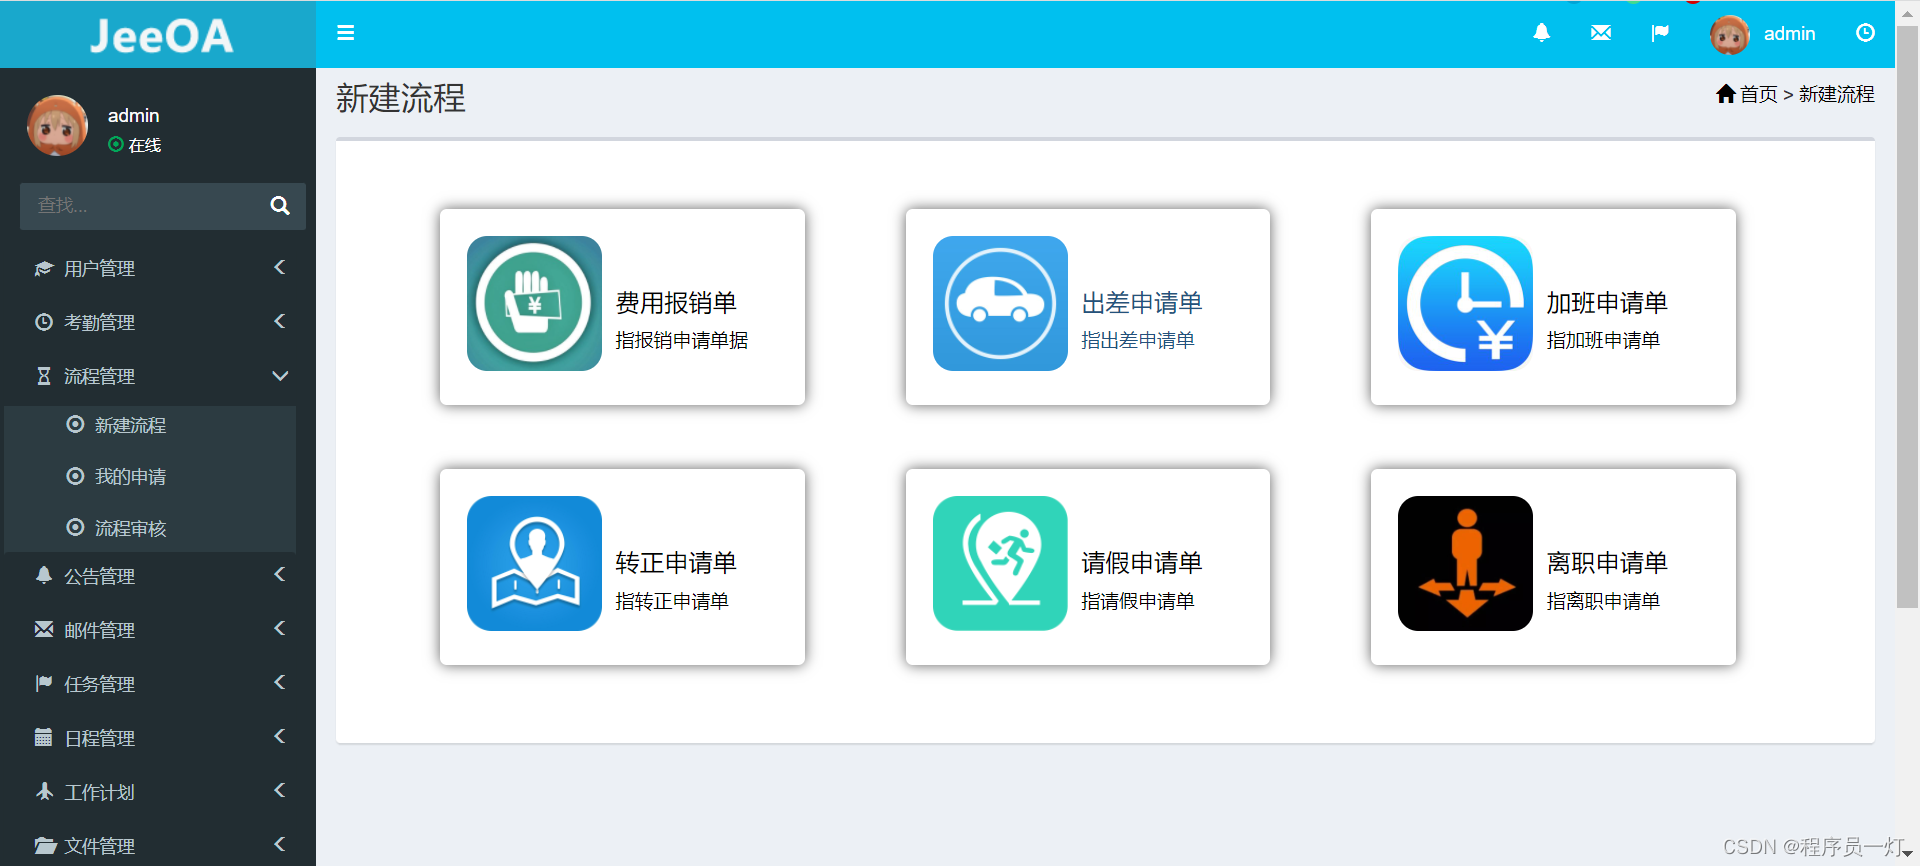This screenshot has width=1920, height=866.
Task: Click the 工作计划 plane icon
Action: tap(44, 791)
